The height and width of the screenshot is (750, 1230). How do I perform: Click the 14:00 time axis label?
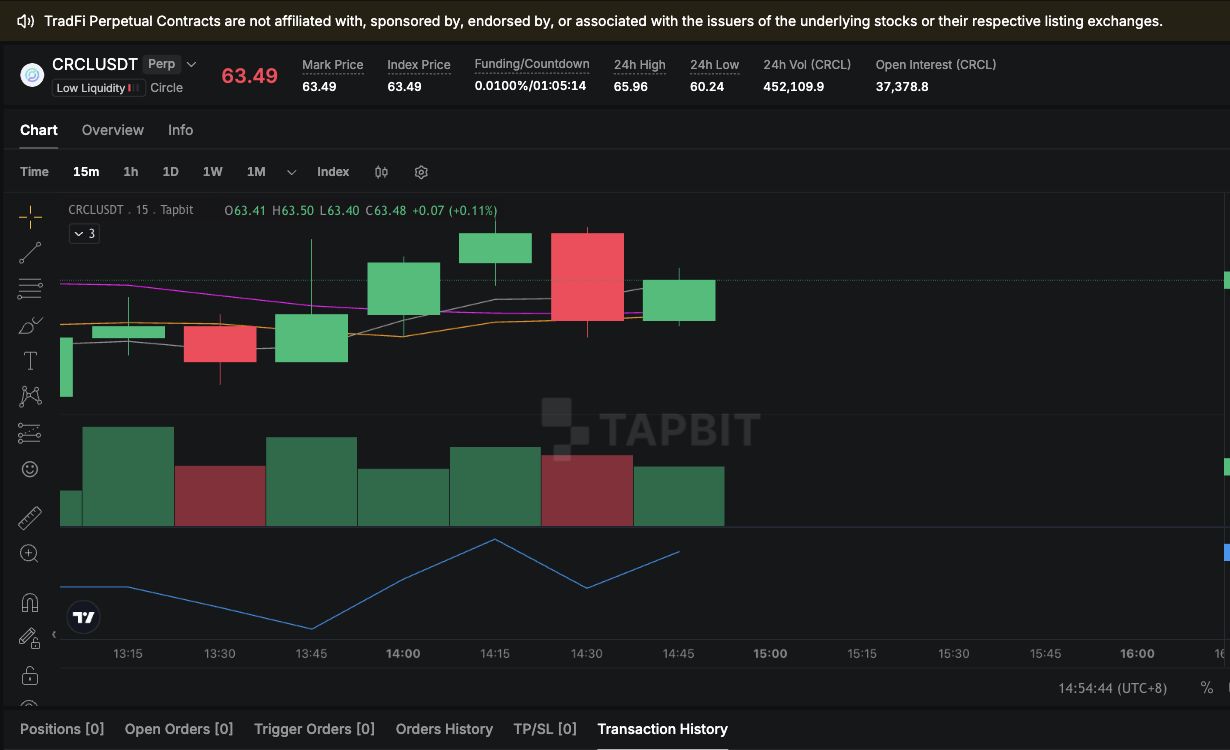pos(403,654)
